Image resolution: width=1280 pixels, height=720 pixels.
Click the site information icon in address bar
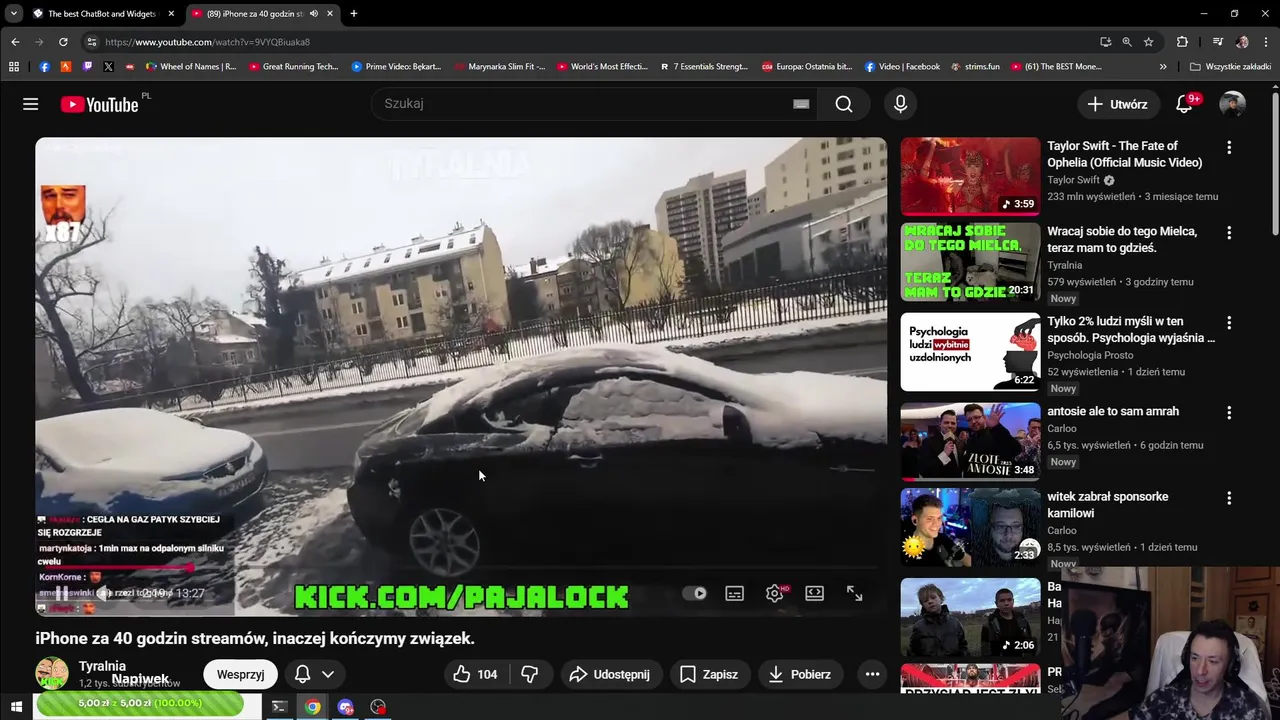92,42
